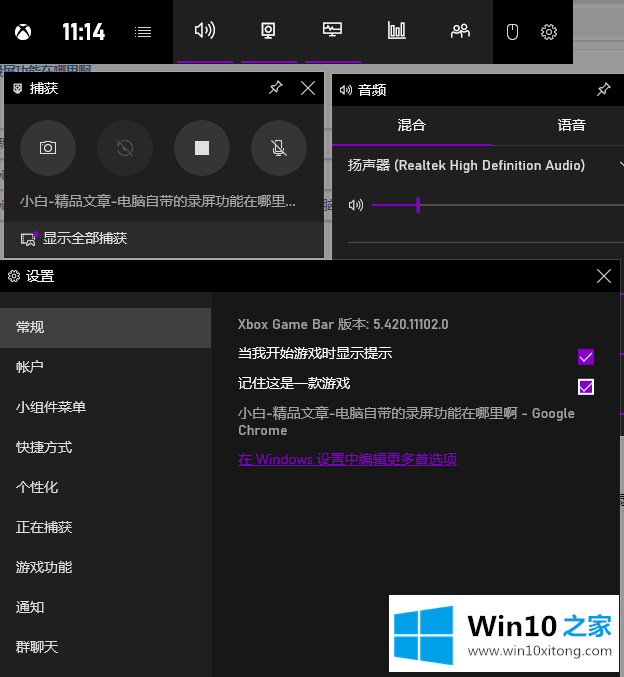This screenshot has height=677, width=624.
Task: Expand the 扬声器 Realtek audio device dropdown
Action: [619, 165]
